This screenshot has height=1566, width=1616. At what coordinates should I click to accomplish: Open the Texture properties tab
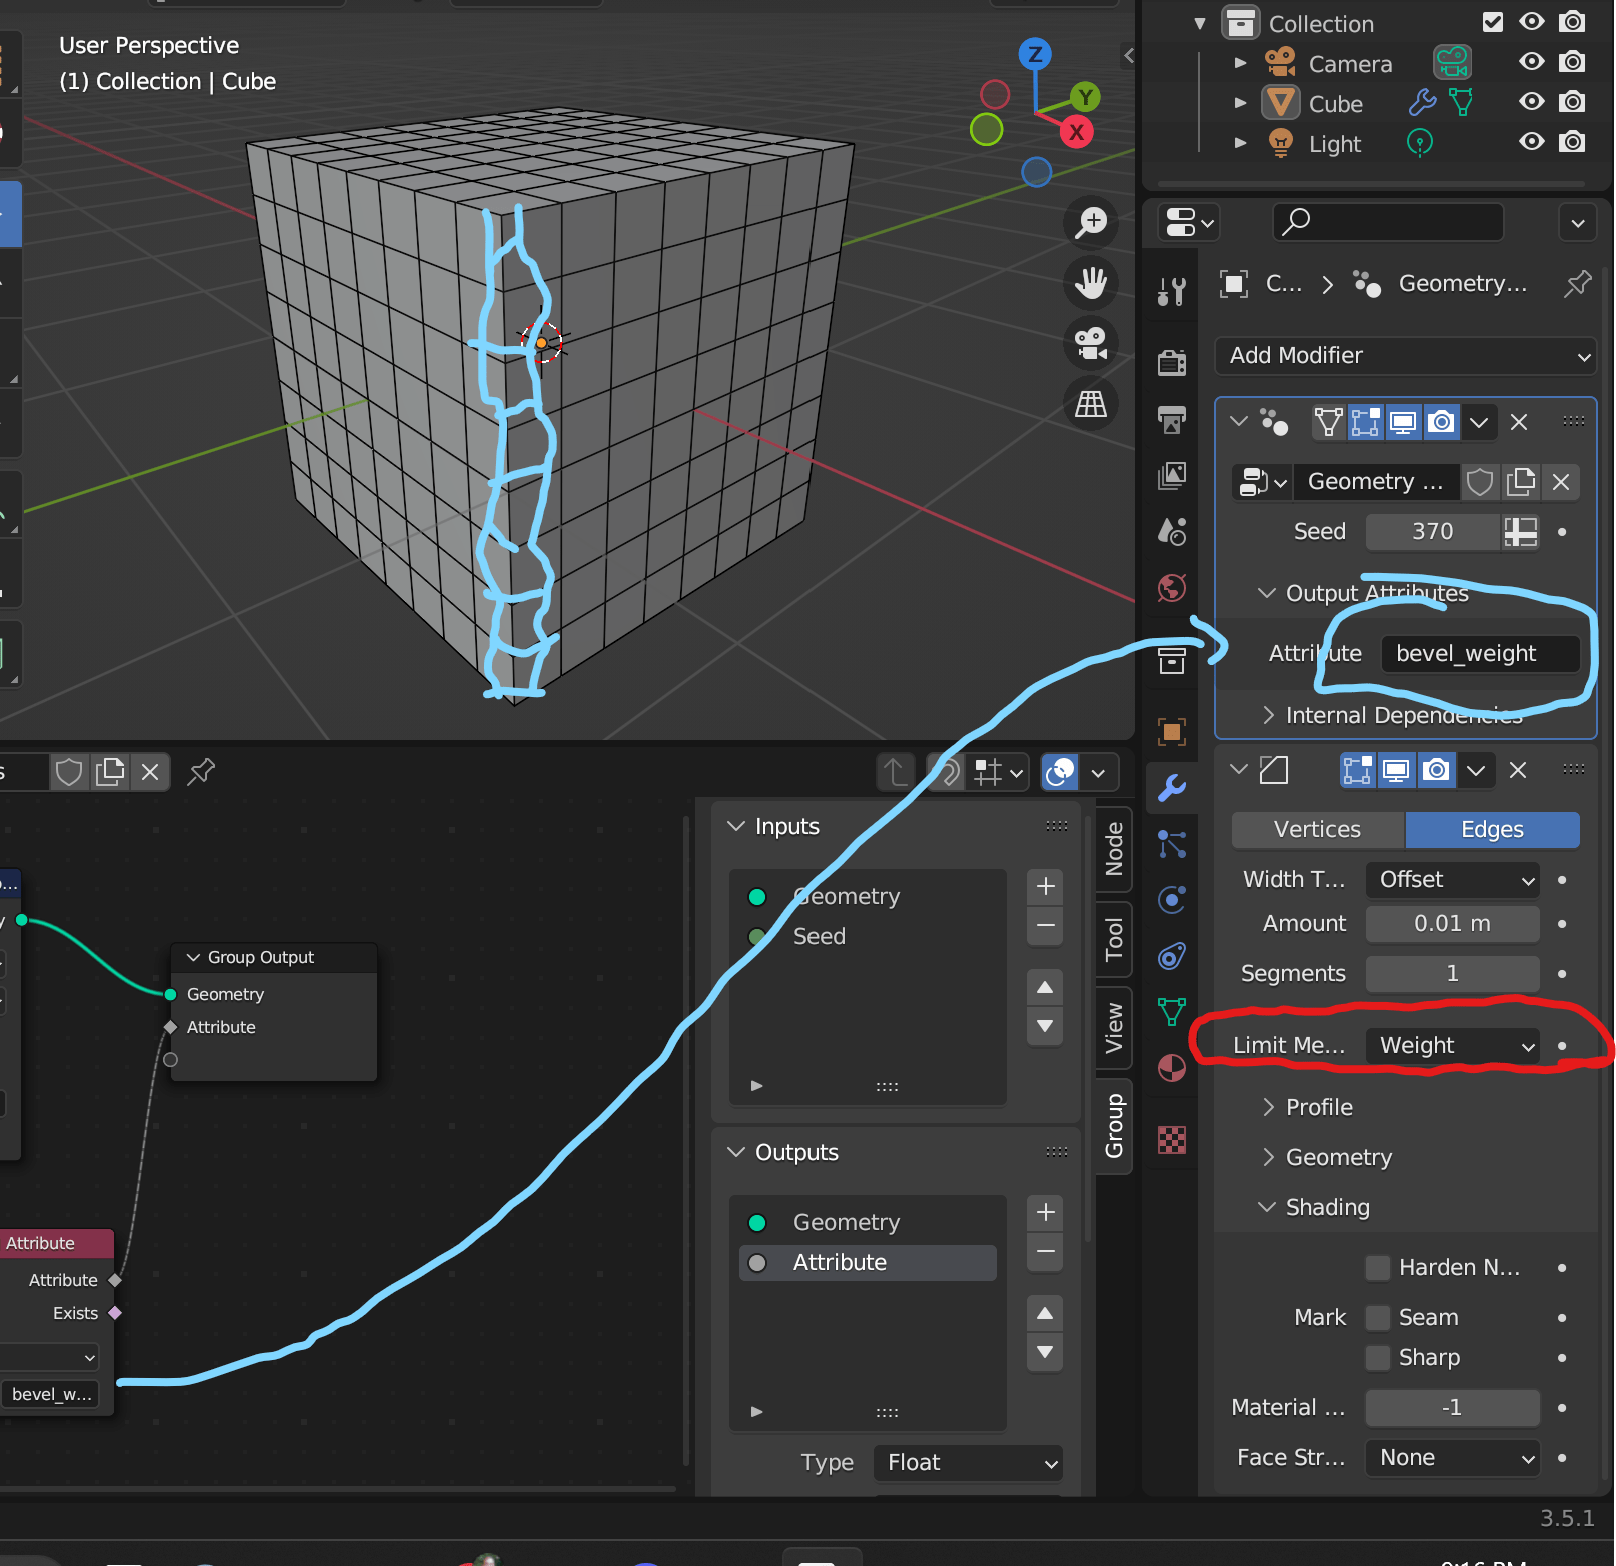click(1171, 1139)
